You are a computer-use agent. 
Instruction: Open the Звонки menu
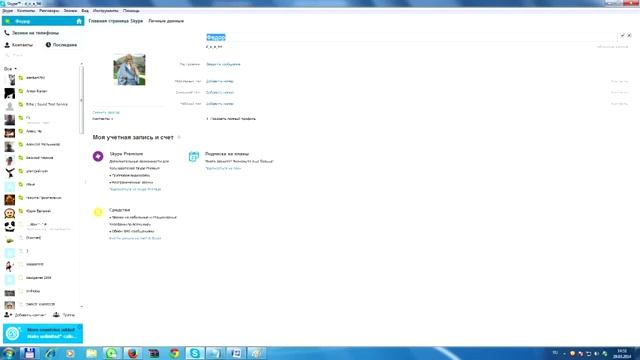pyautogui.click(x=70, y=11)
